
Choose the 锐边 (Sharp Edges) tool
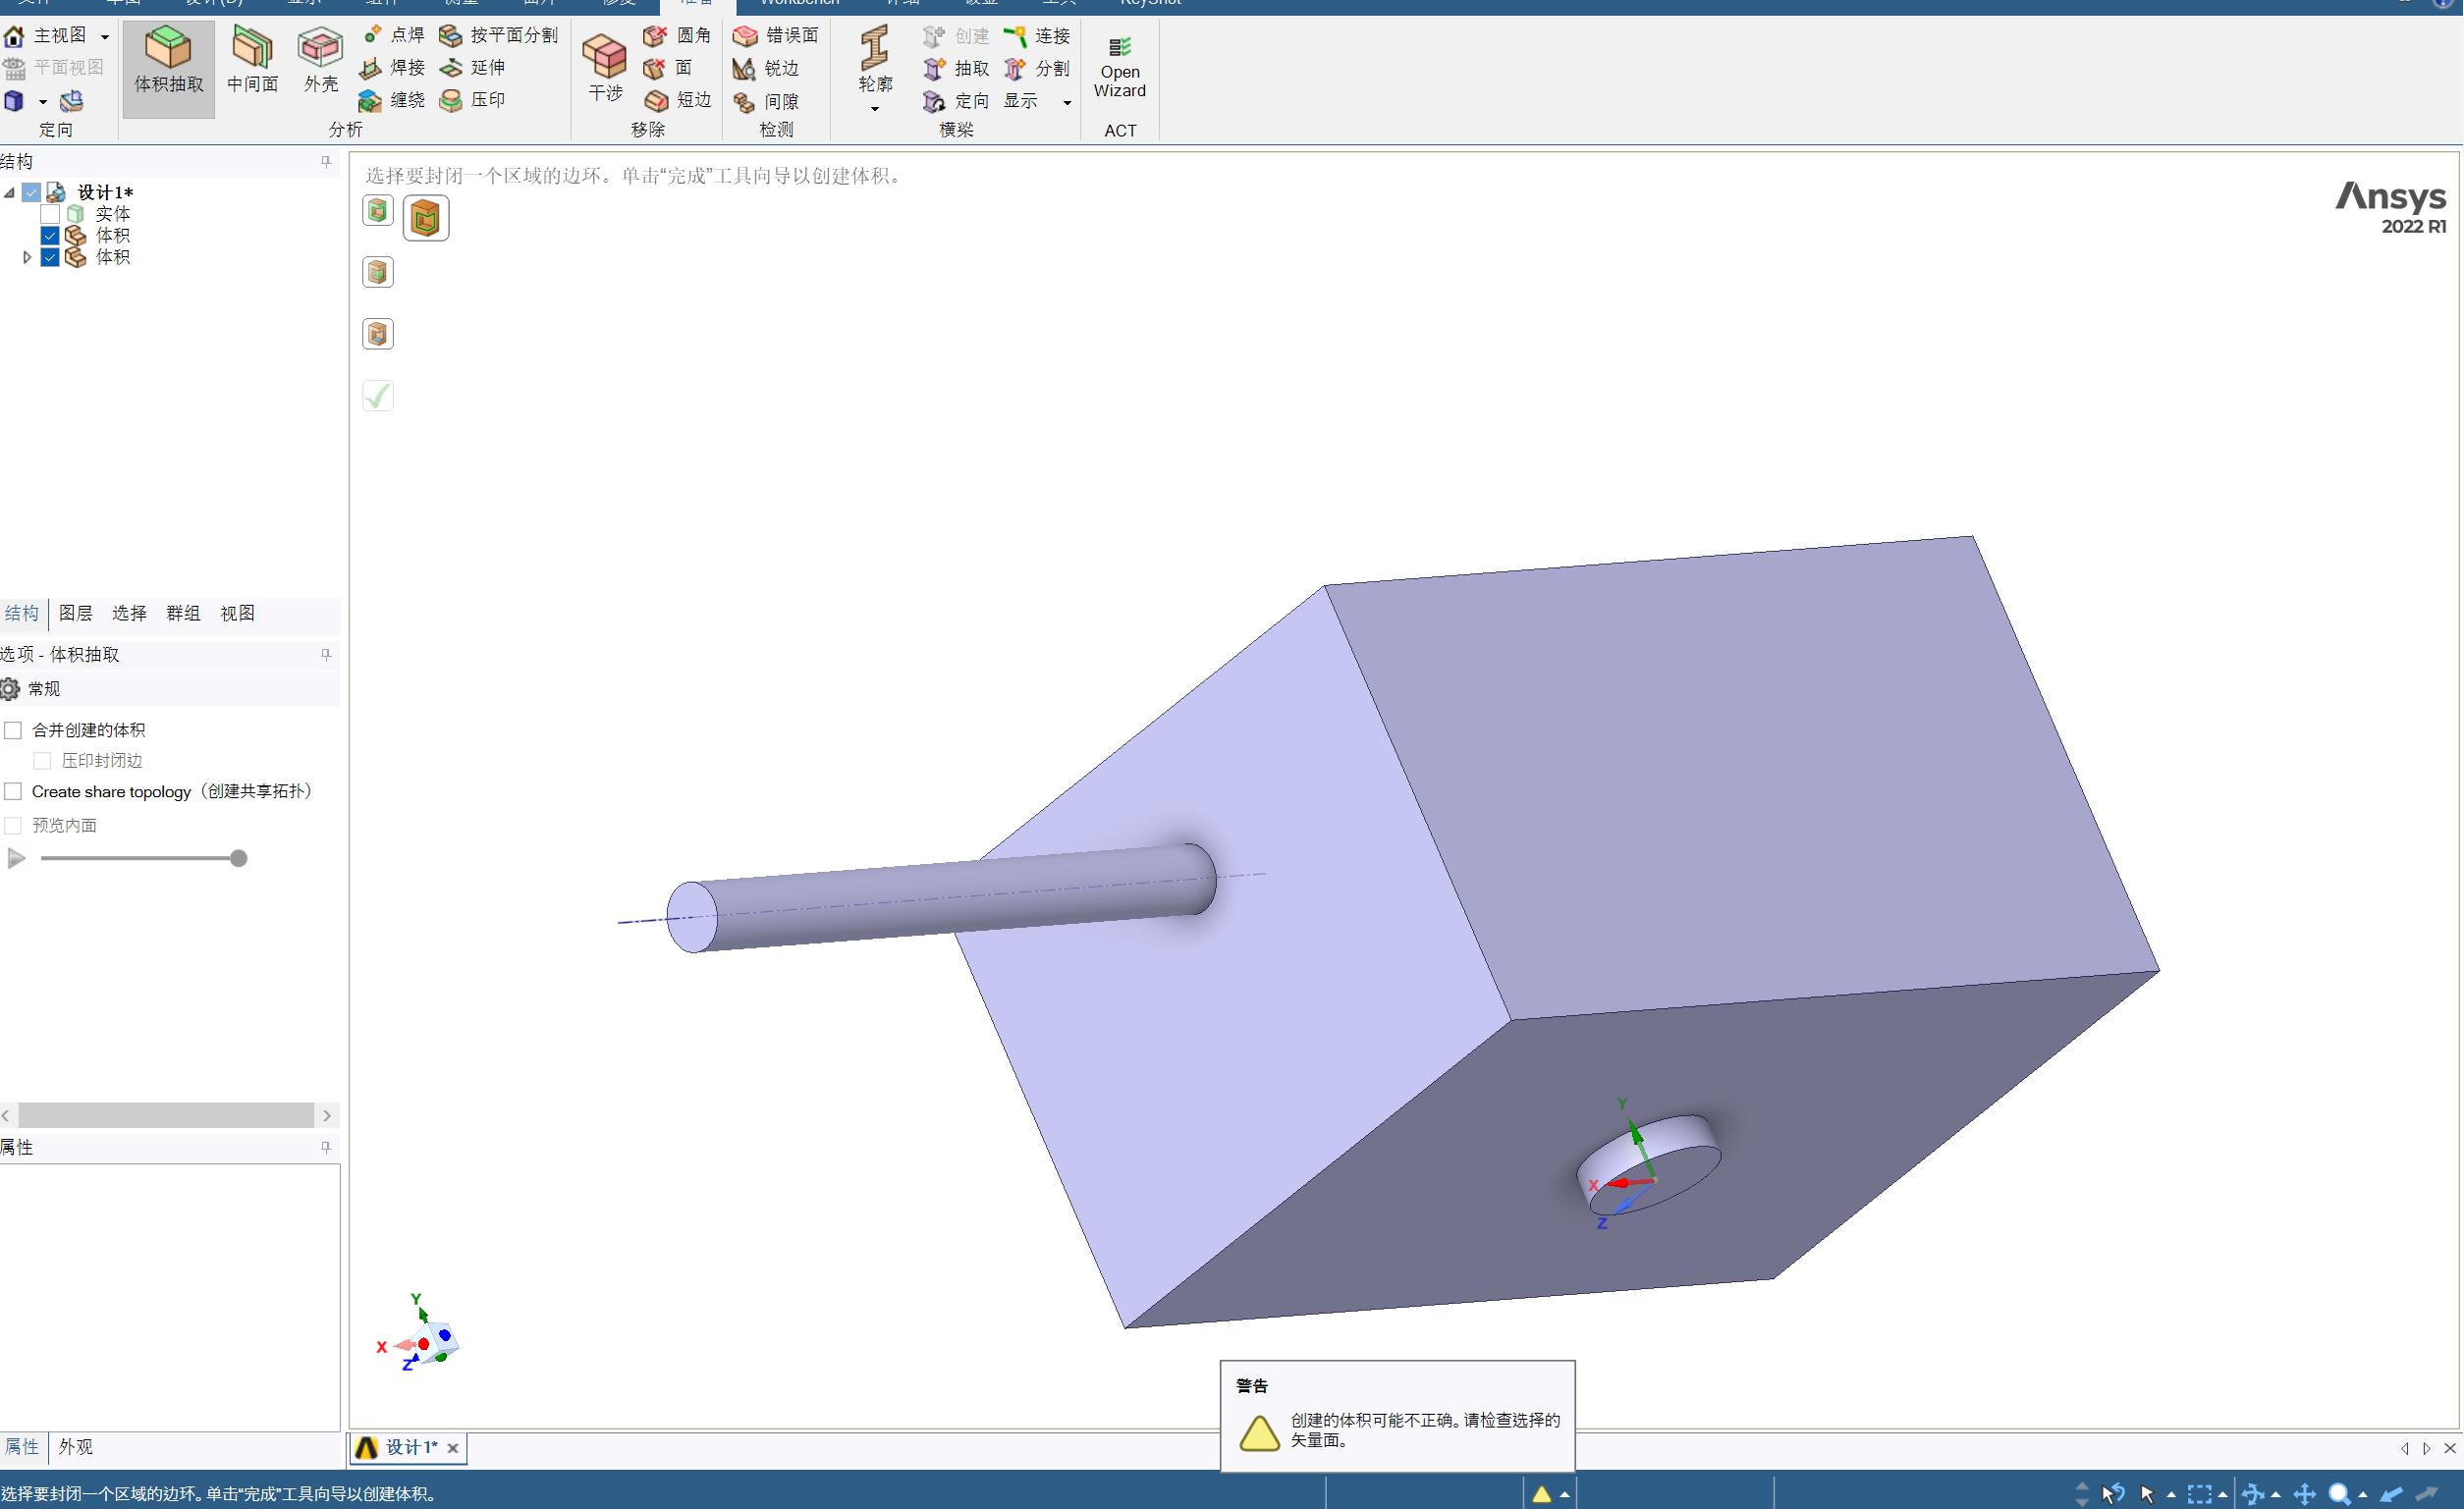(766, 68)
